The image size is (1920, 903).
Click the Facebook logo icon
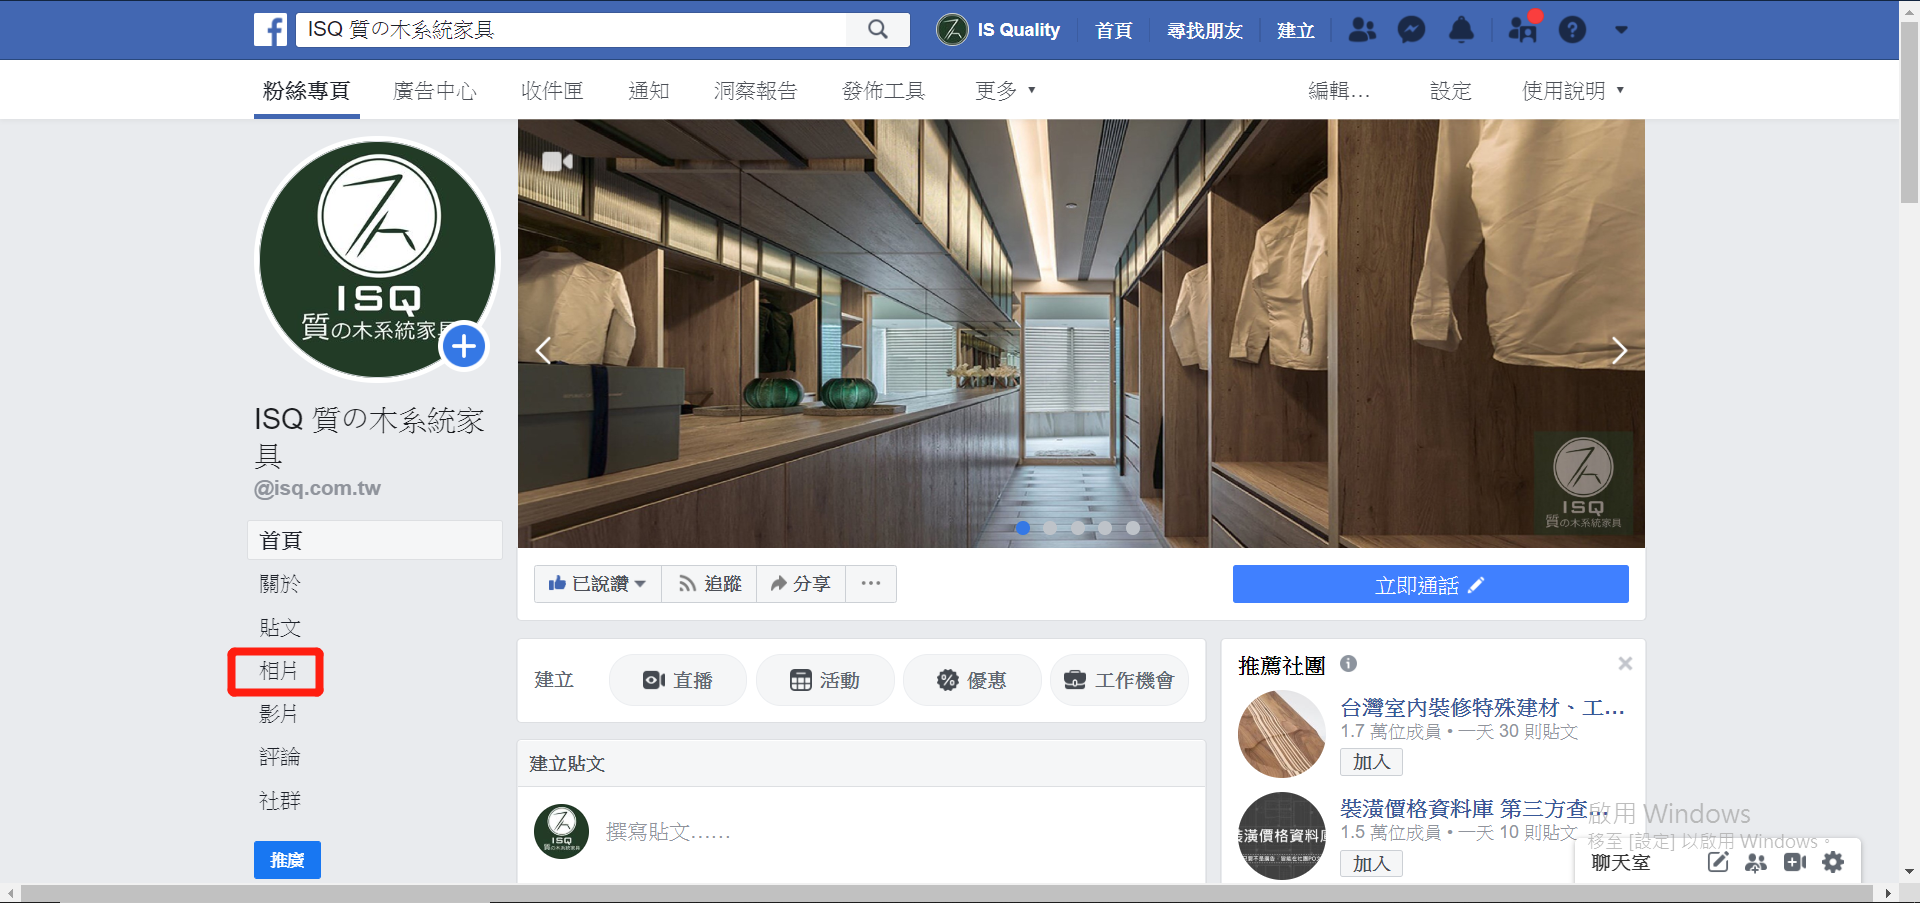click(270, 30)
